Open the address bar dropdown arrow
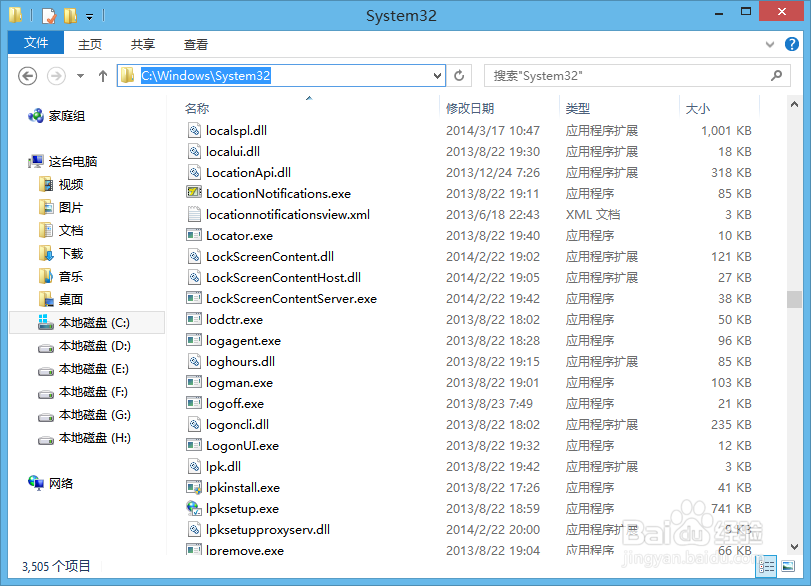Screen dimensions: 811x586 pyautogui.click(x=435, y=75)
